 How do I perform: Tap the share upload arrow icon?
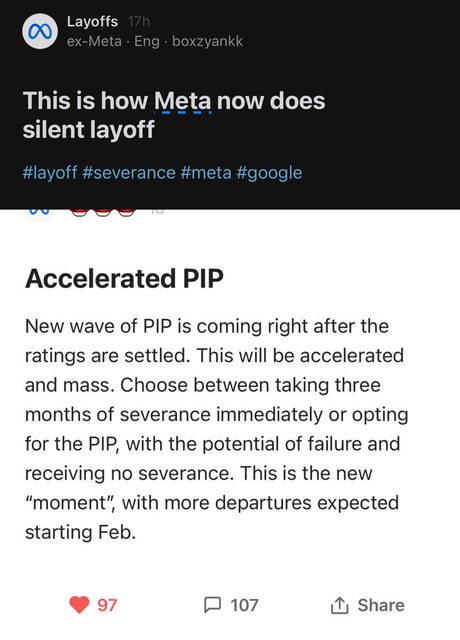click(339, 605)
